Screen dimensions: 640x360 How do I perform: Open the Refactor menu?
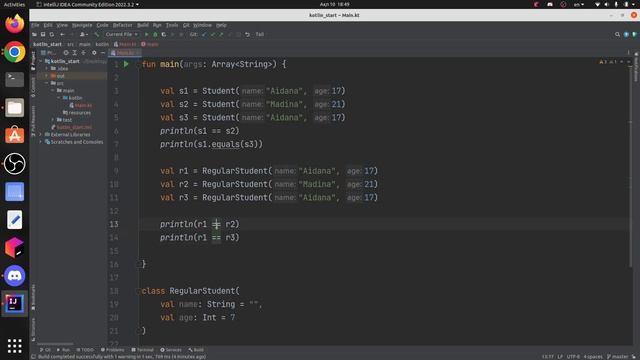pyautogui.click(x=122, y=25)
